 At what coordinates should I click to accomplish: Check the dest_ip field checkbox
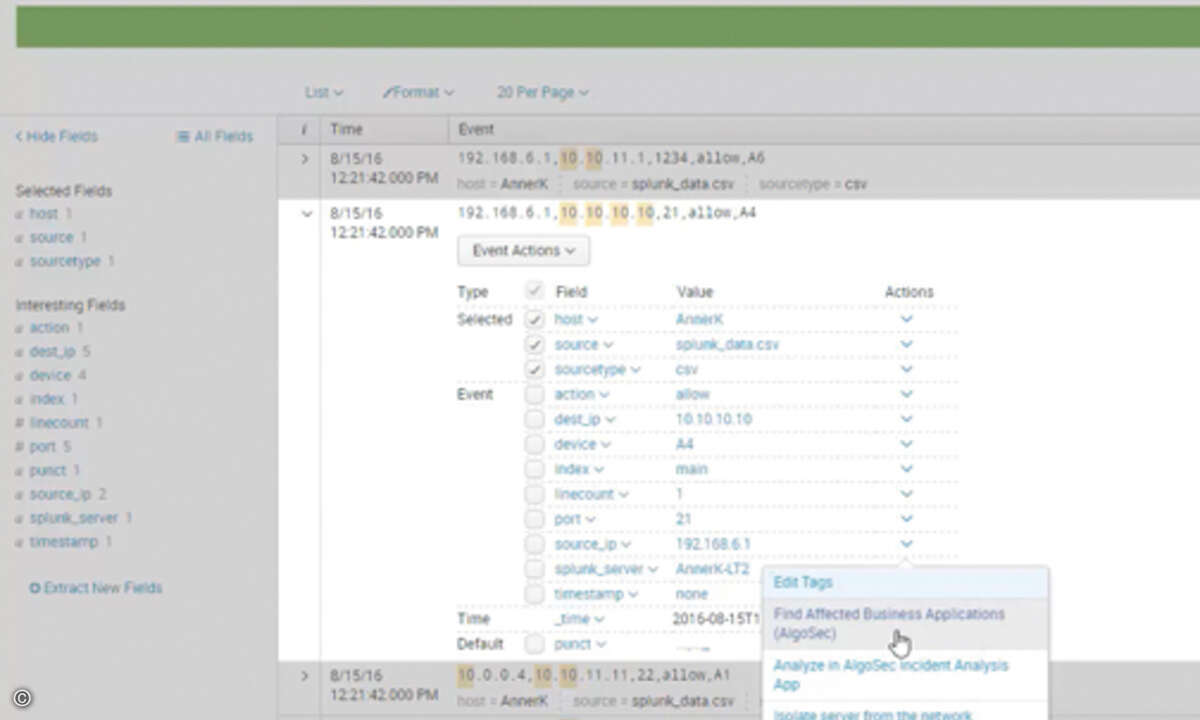click(x=535, y=420)
